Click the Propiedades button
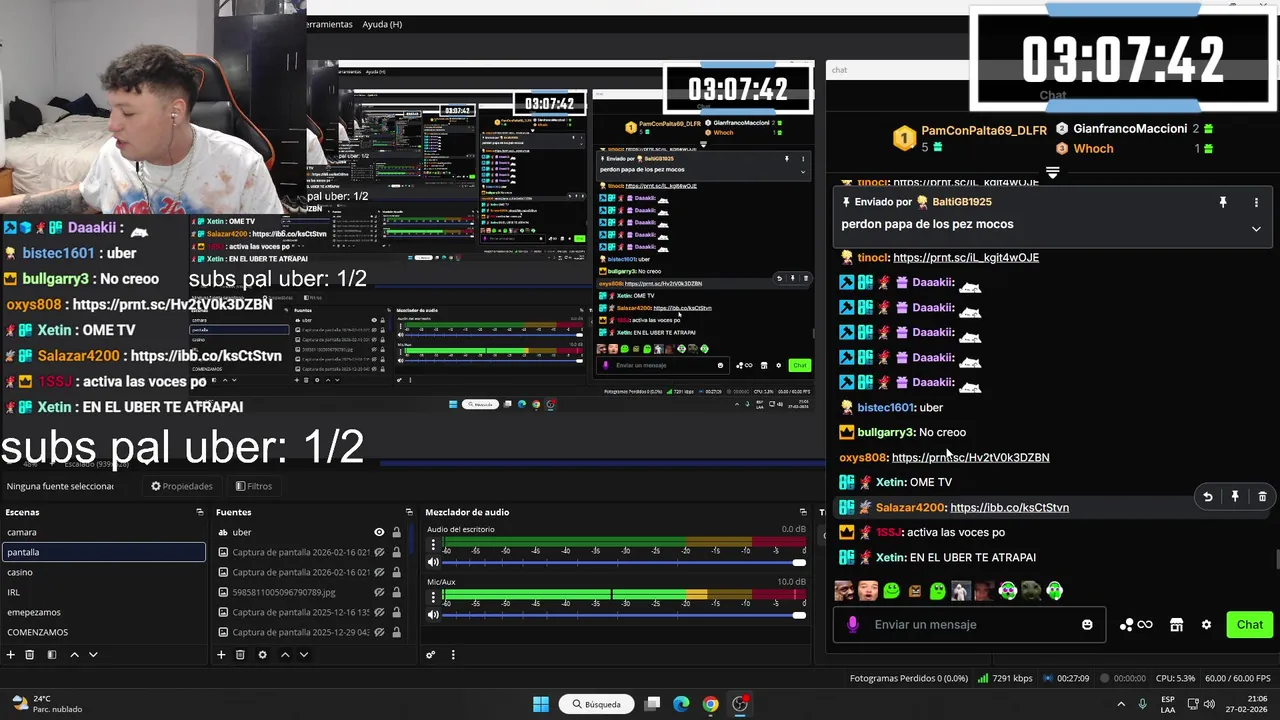 [x=182, y=486]
